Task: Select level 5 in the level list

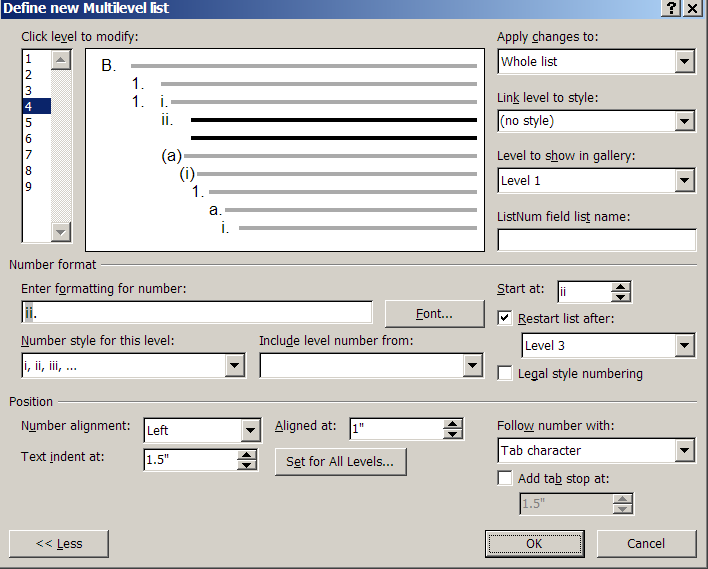Action: 37,122
